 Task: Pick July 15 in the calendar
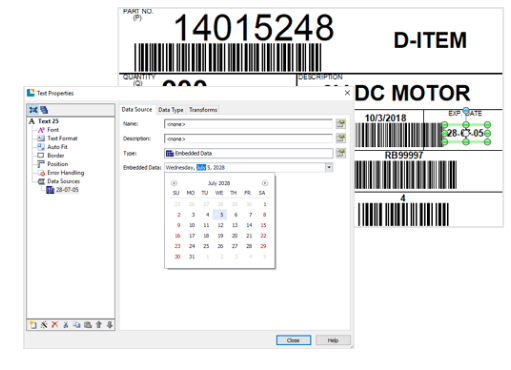click(263, 225)
